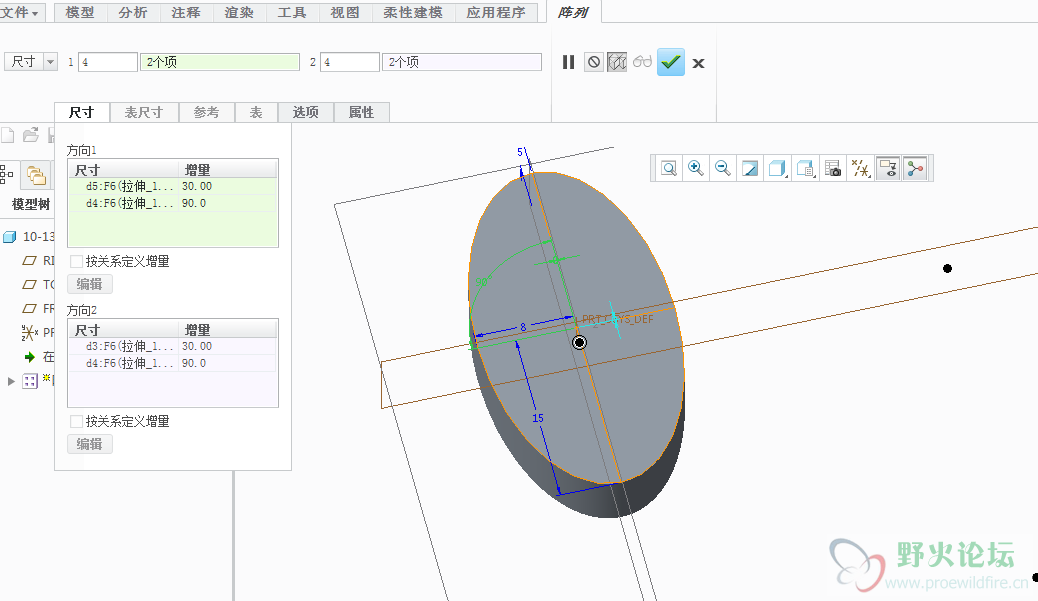Enable 按关系定义增量 under 方向2
Viewport: 1038px width, 601px height.
76,421
